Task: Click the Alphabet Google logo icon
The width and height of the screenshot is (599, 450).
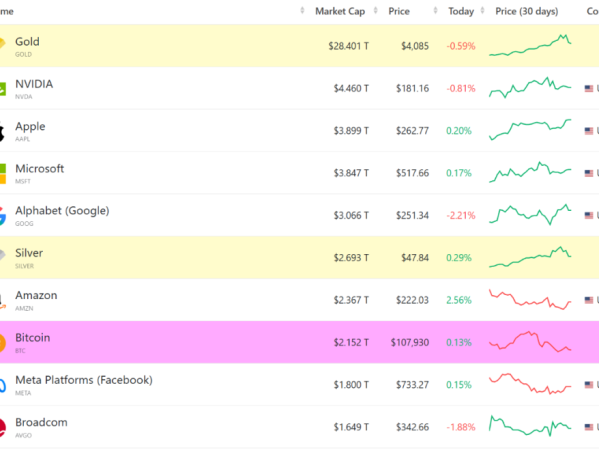Action: pos(3,216)
